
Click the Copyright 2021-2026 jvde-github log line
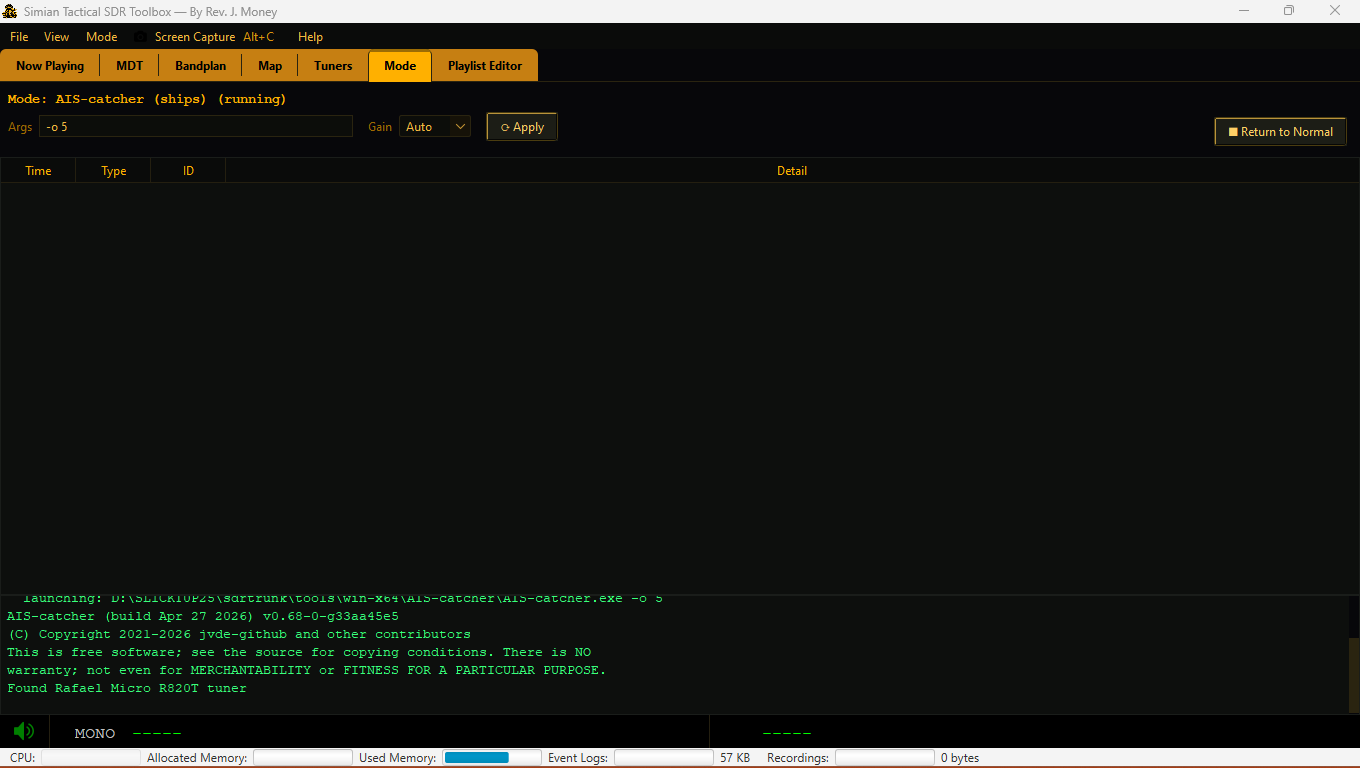tap(239, 634)
